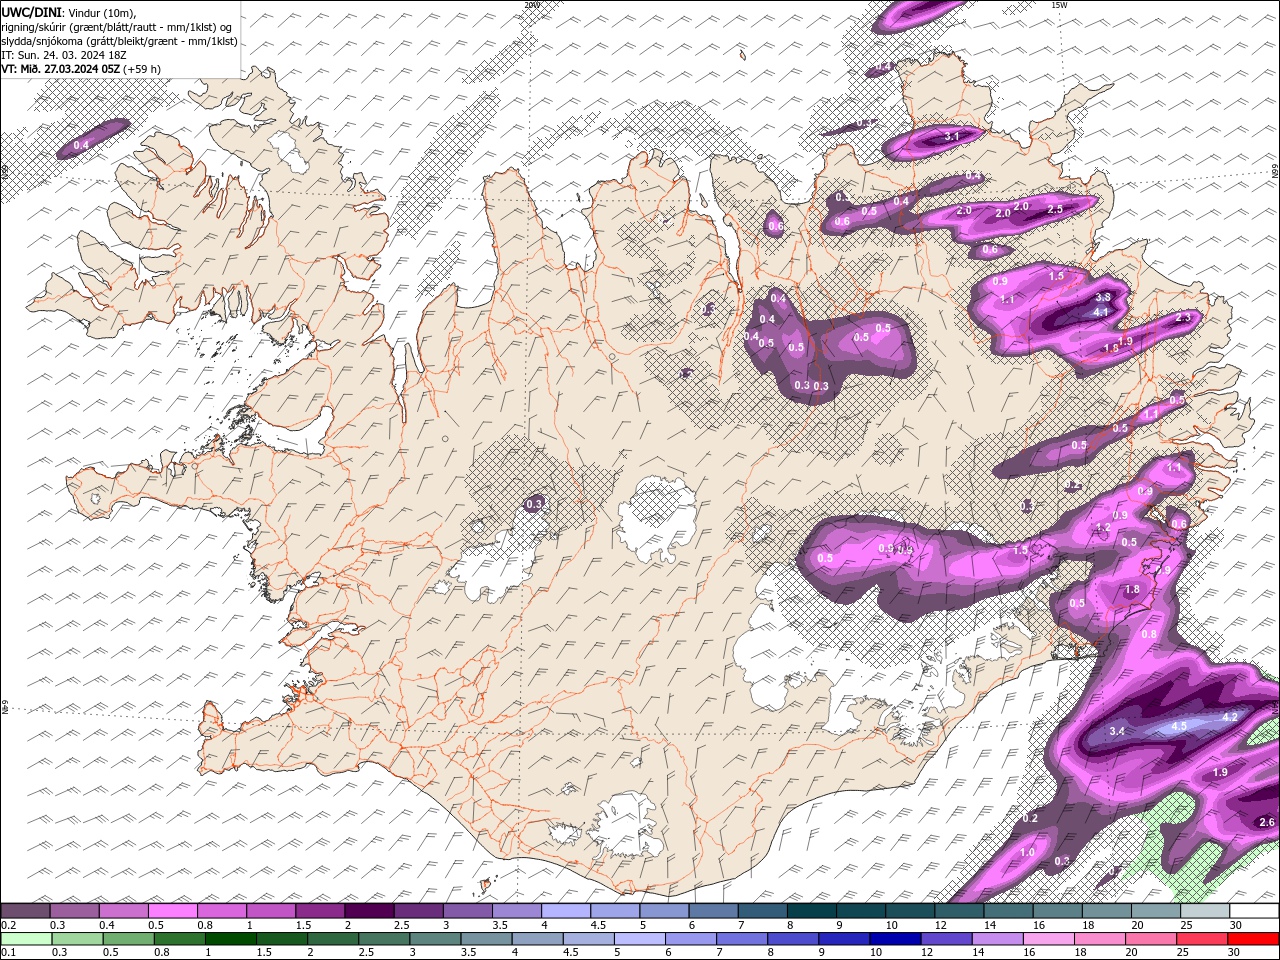Click the 0.4 value off the Westfjords coast
Viewport: 1280px width, 960px height.
pyautogui.click(x=81, y=146)
